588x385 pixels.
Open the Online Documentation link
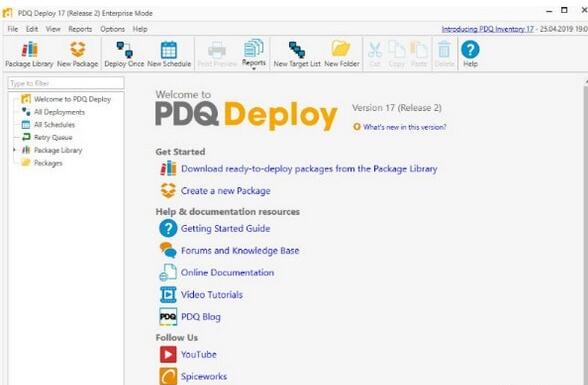[227, 273]
